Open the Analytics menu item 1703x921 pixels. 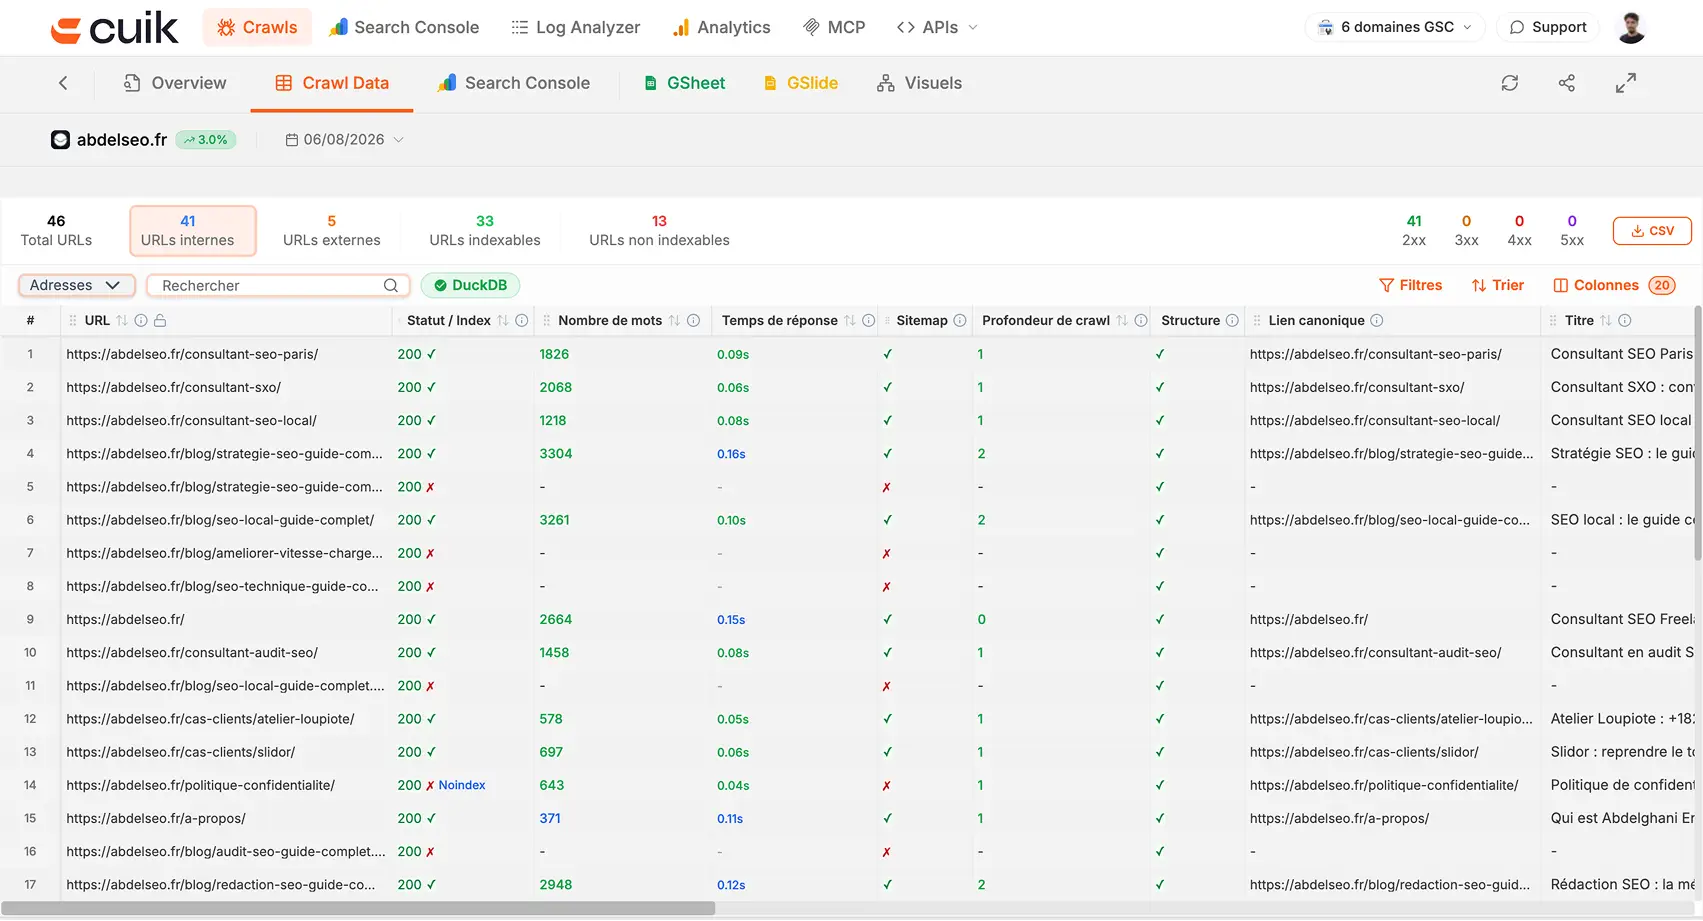click(x=721, y=27)
